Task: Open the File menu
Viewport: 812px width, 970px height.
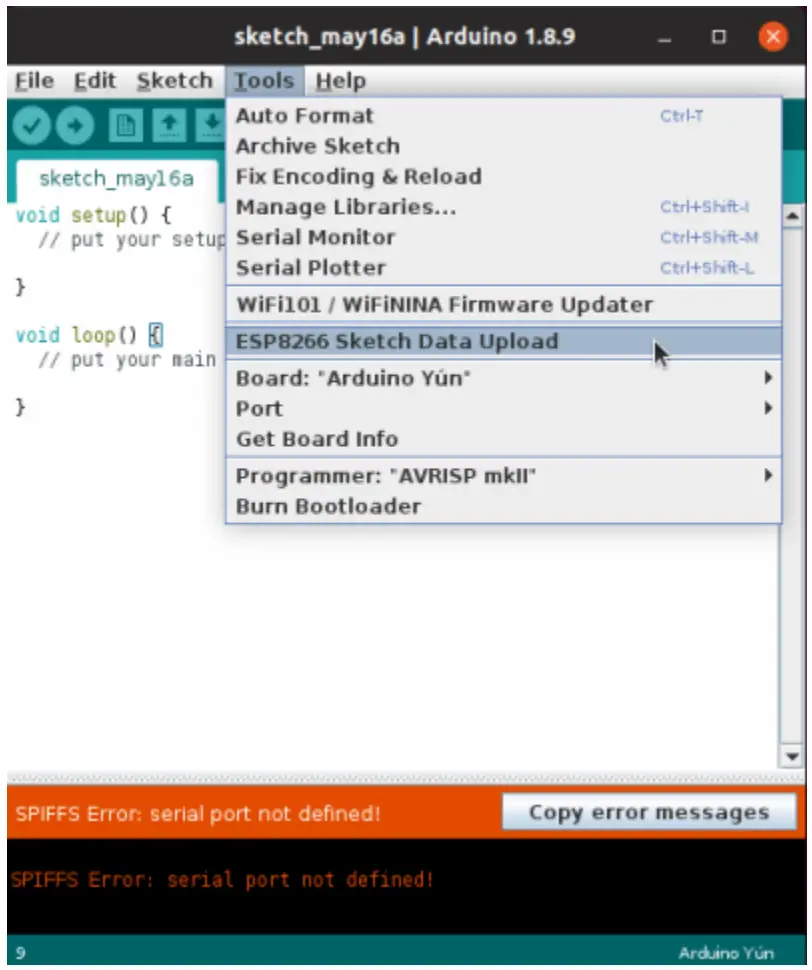Action: click(34, 81)
